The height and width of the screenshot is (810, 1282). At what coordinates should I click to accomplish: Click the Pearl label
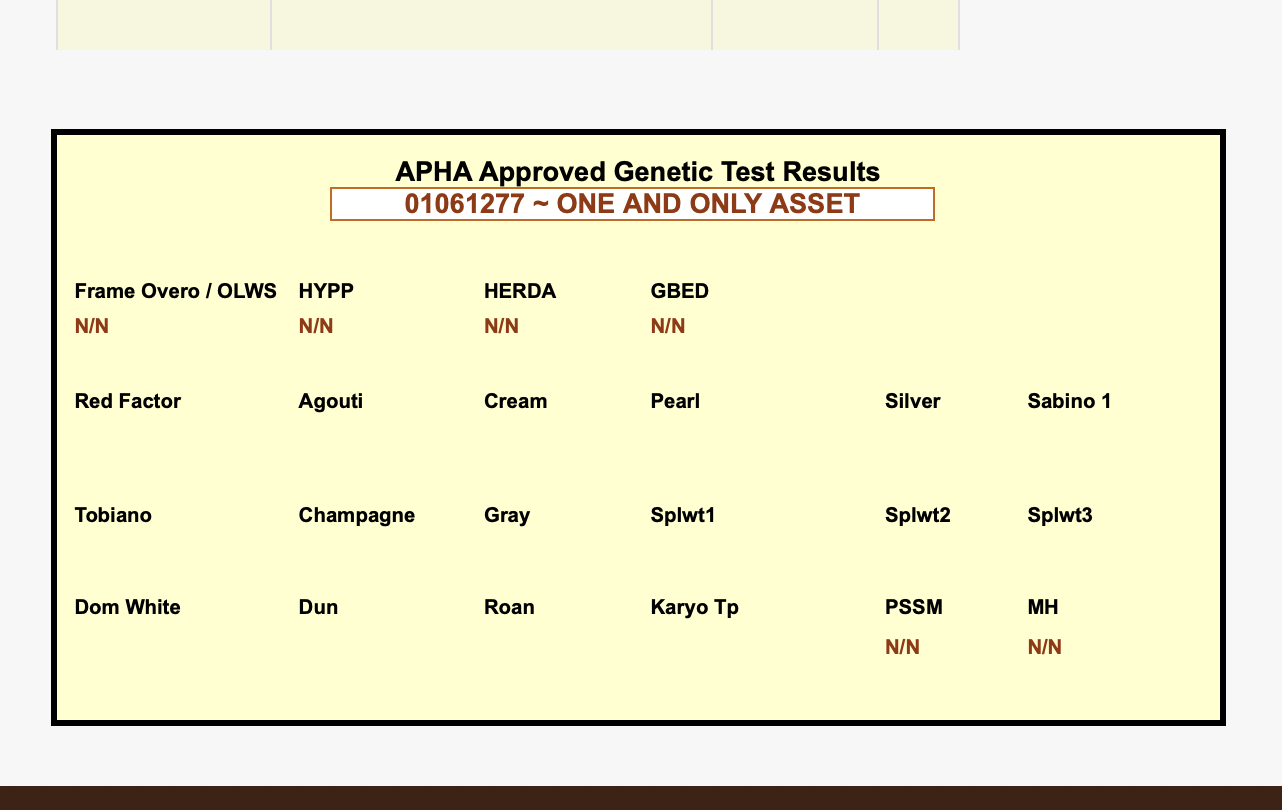coord(675,401)
